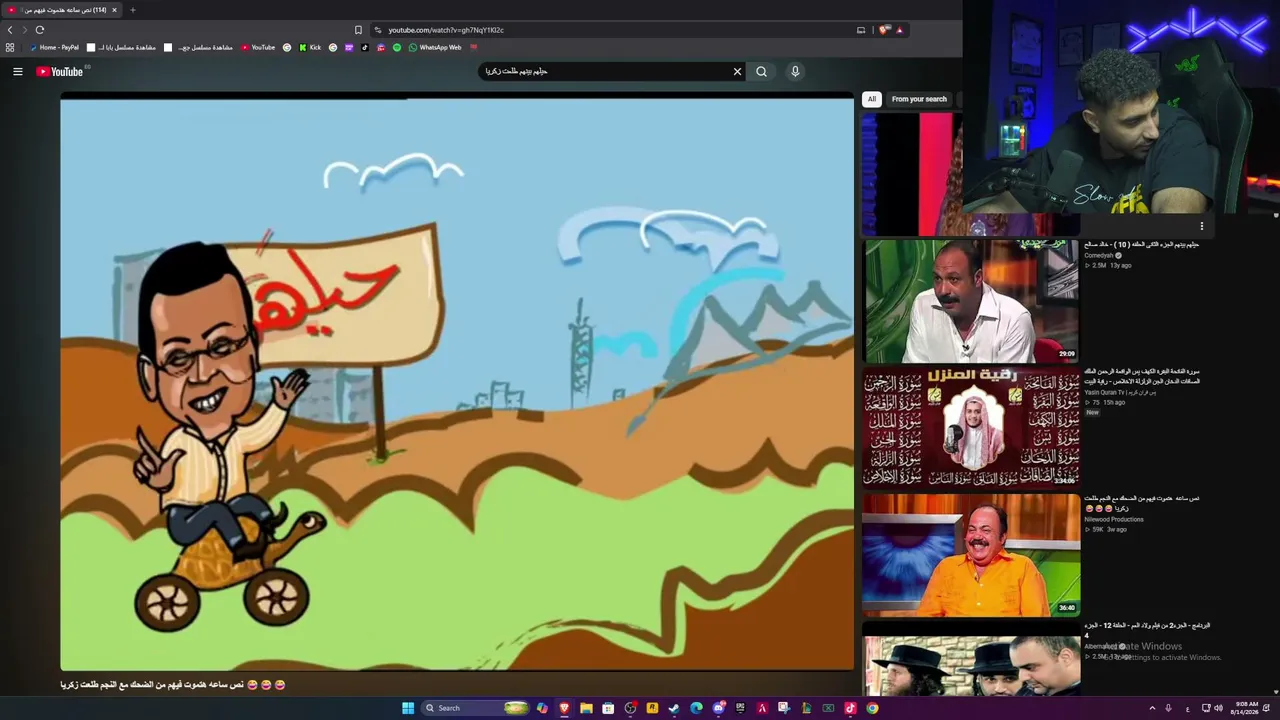1280x720 pixels.
Task: Open the Home - PayPal bookmark
Action: tap(54, 47)
